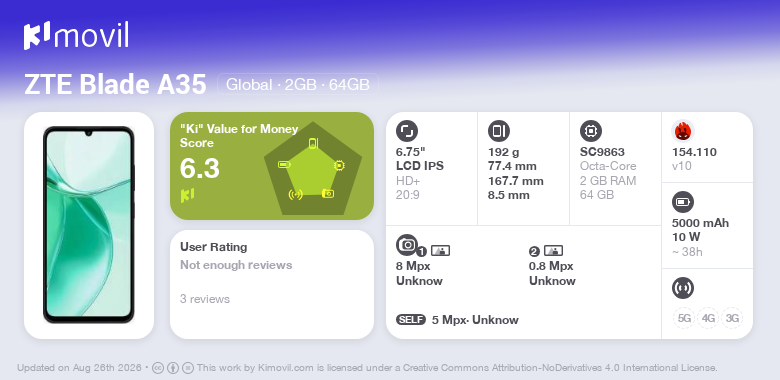Click the screen size icon
Viewport: 780px width, 380px height.
tap(406, 131)
